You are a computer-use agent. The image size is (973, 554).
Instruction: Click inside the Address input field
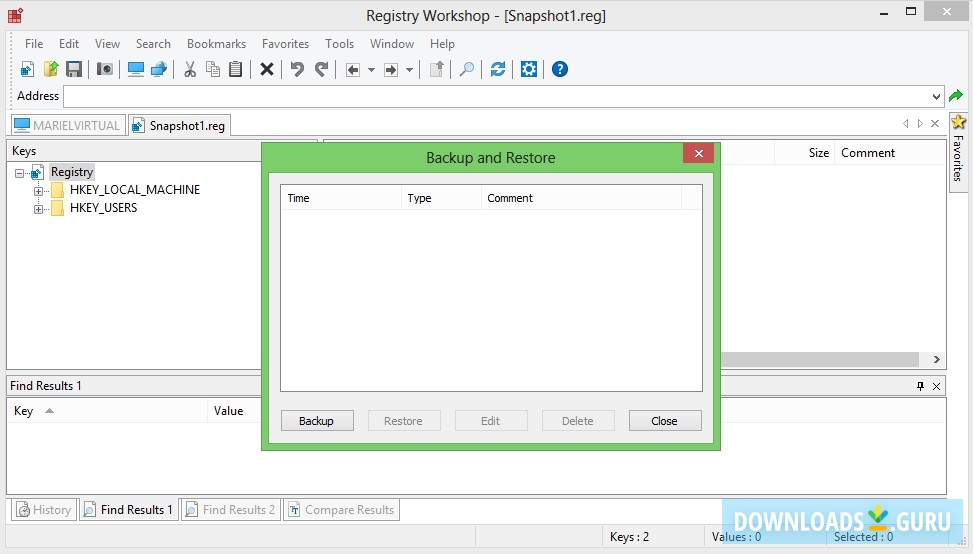coord(496,96)
